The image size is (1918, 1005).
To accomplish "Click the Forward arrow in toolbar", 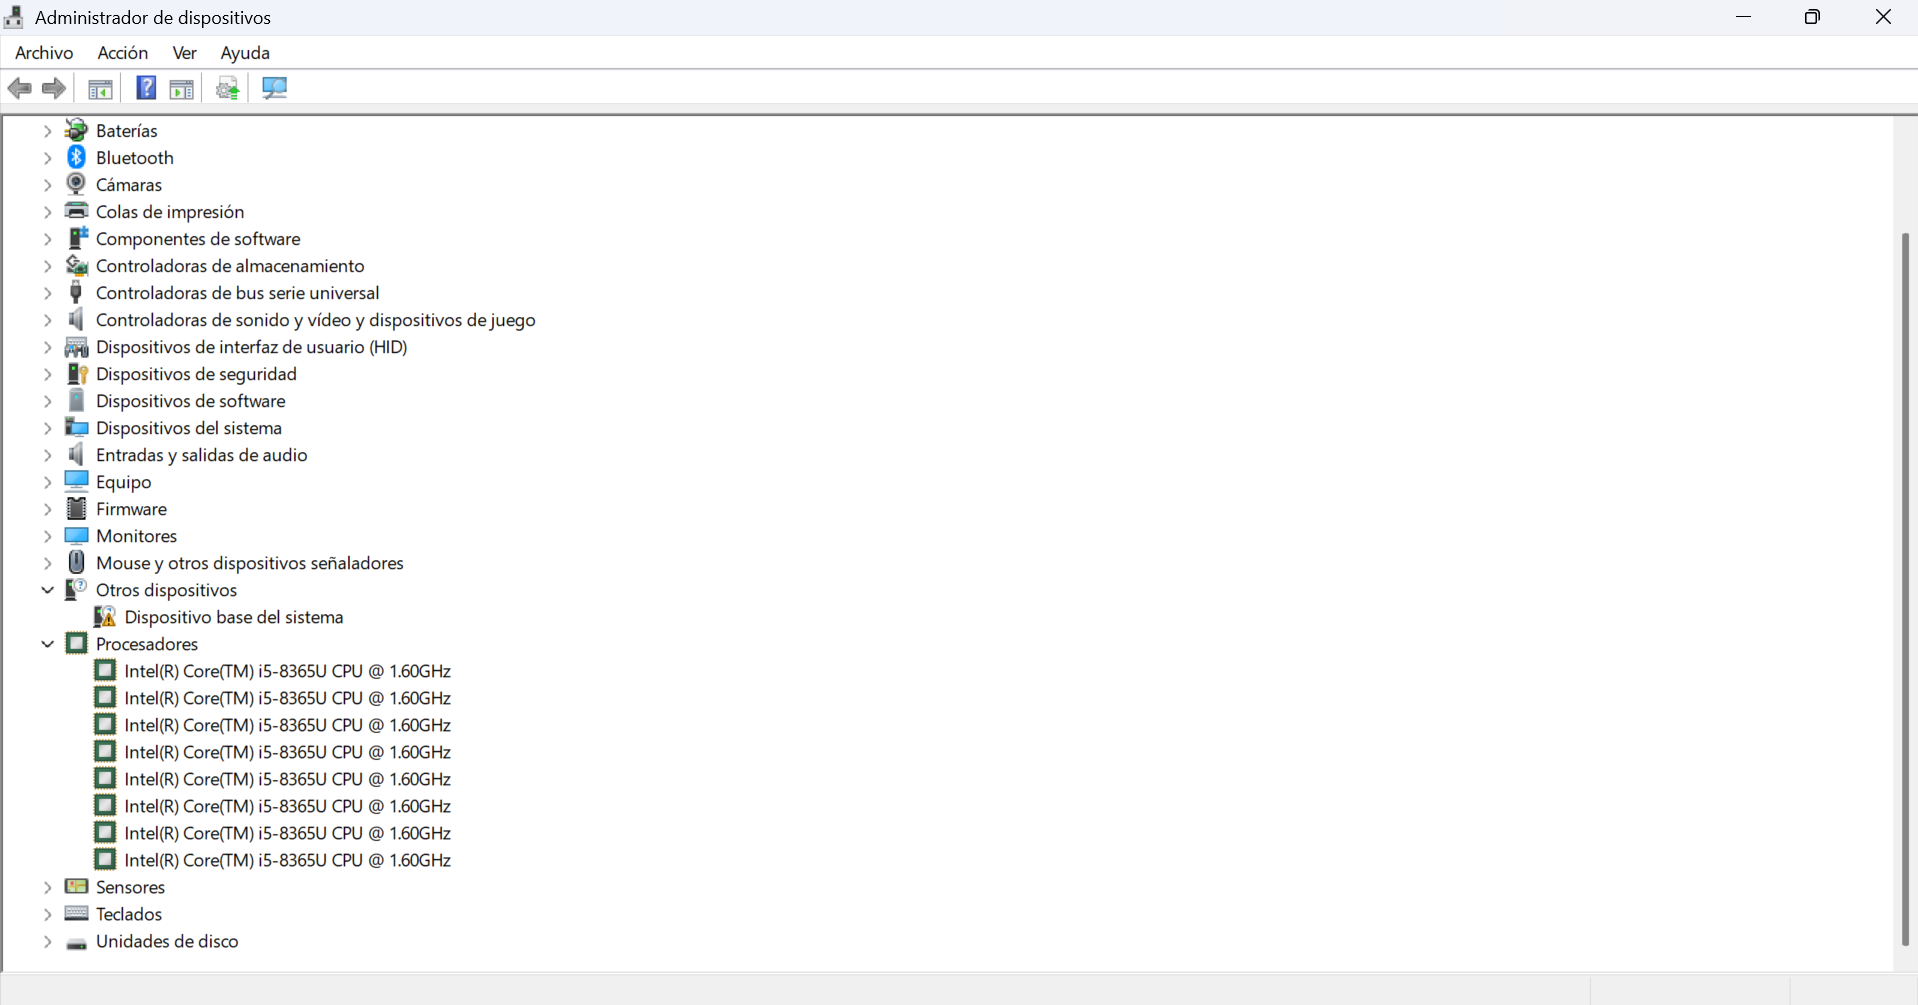I will point(54,88).
